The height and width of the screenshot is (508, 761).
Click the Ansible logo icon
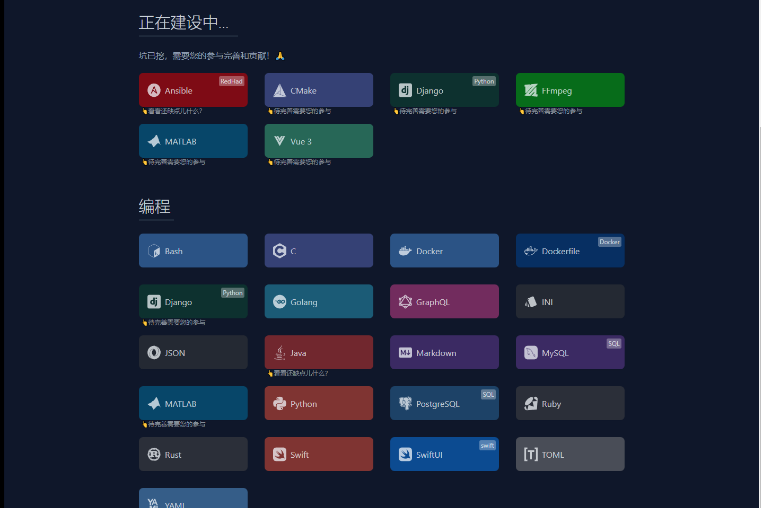(x=154, y=90)
